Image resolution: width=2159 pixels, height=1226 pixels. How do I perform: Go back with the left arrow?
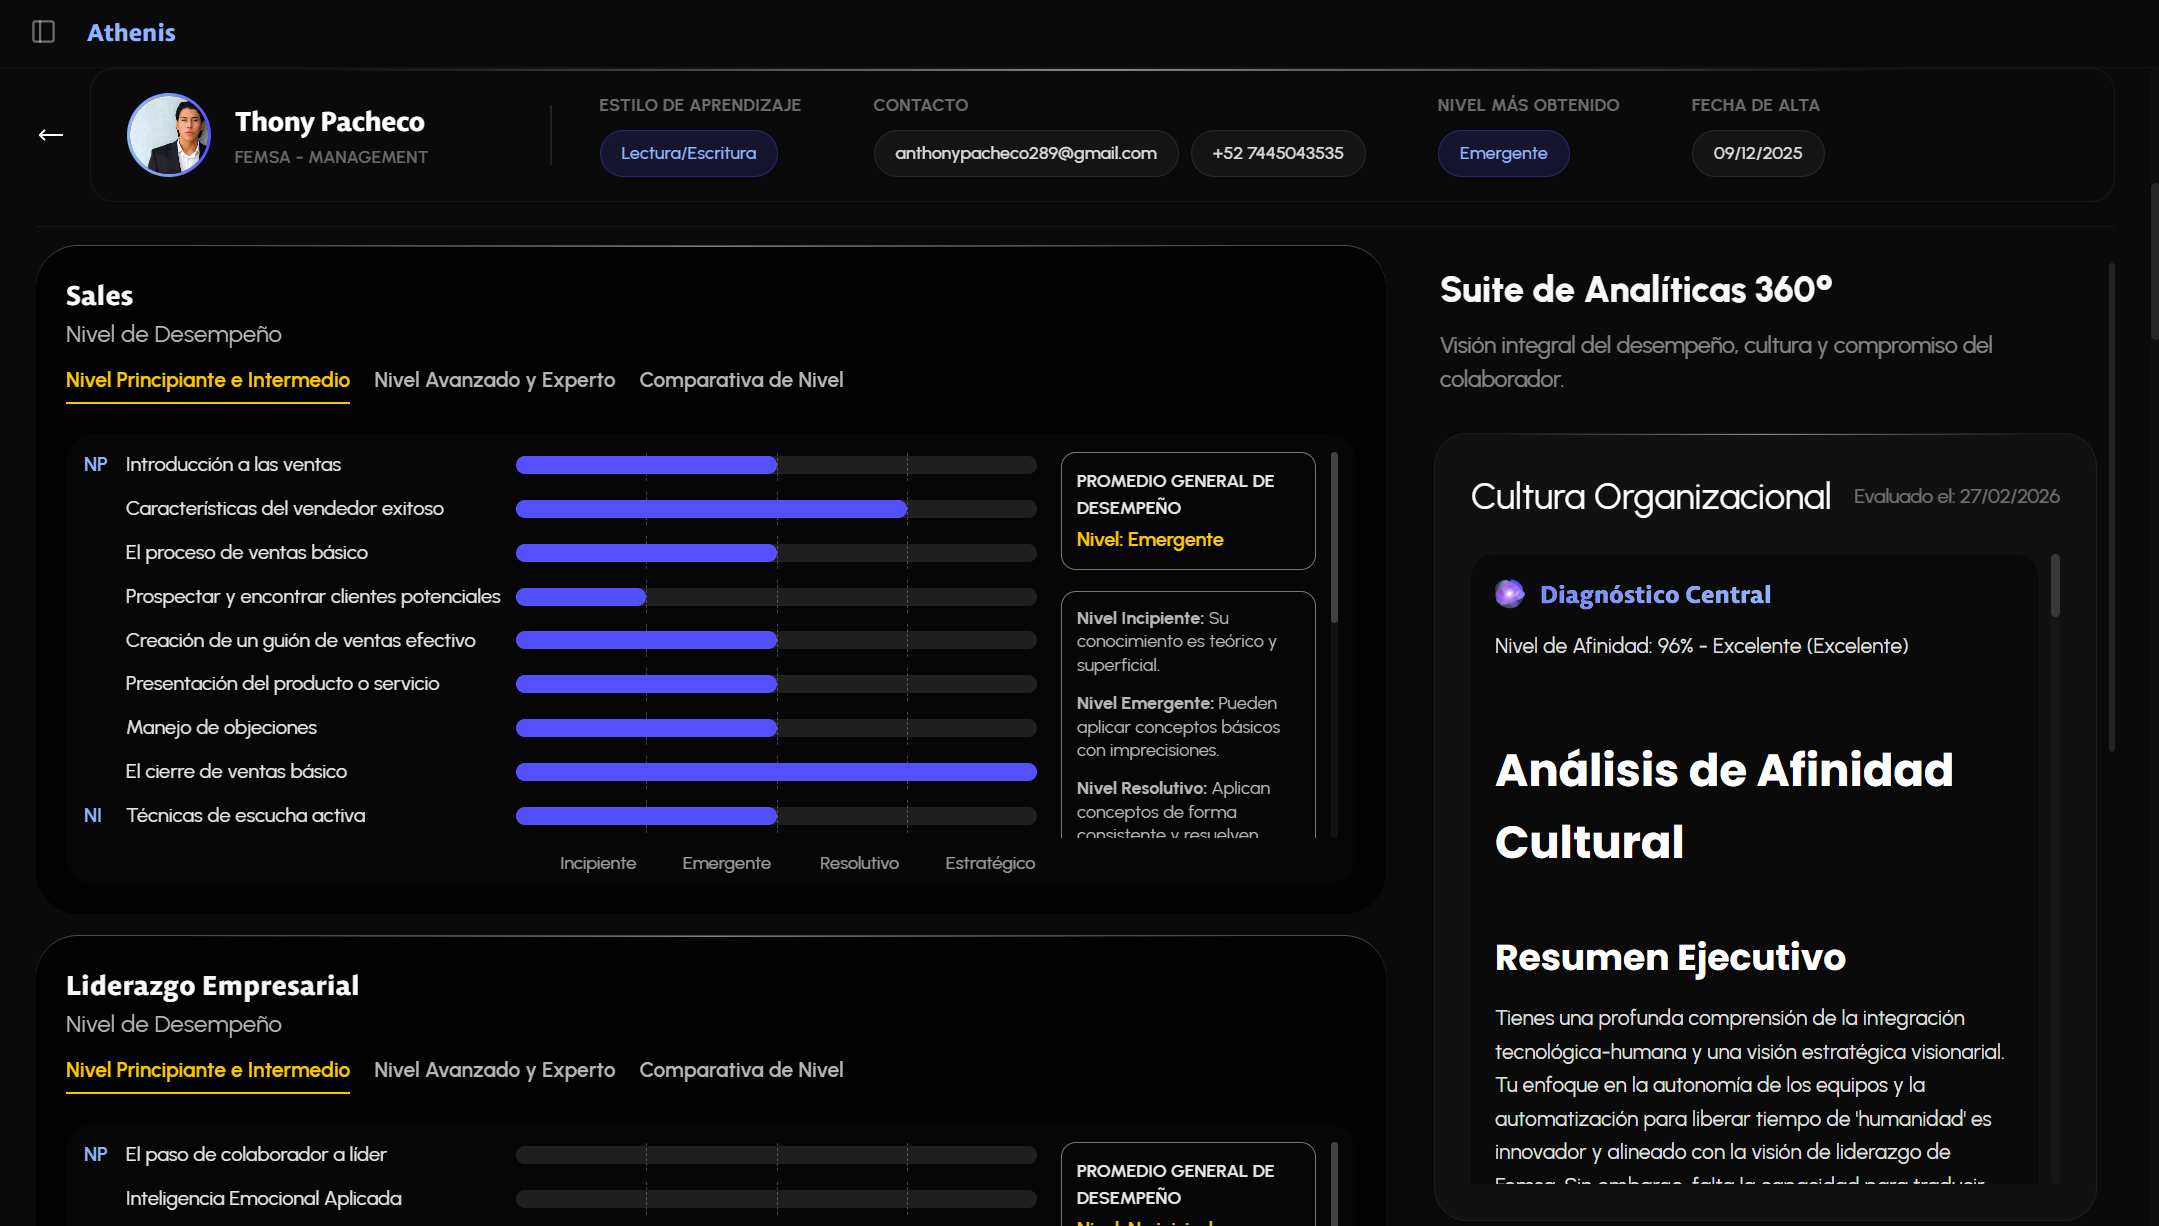pos(51,135)
